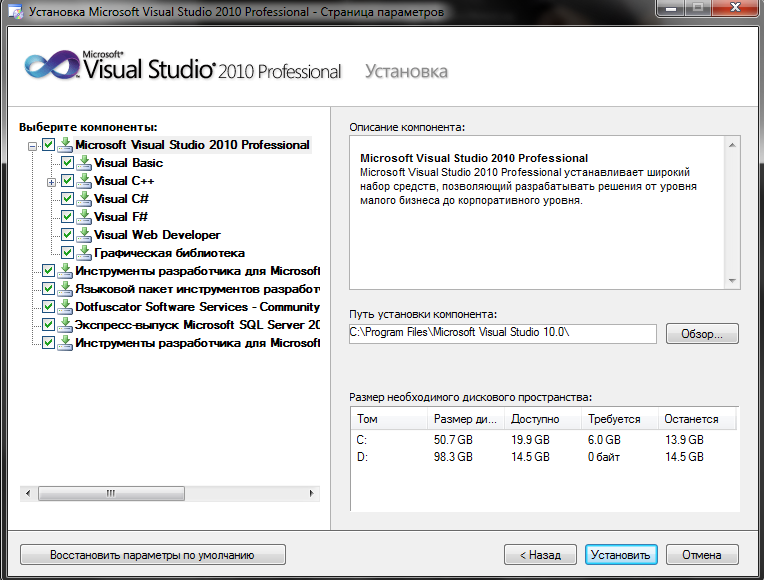This screenshot has width=764, height=580.
Task: Click horizontal scrollbar thumb of component tree
Action: 112,493
